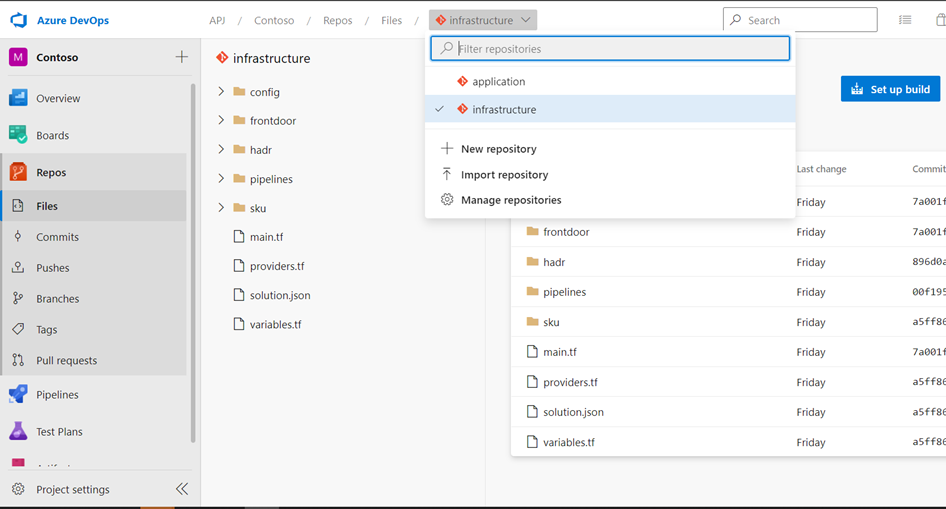Open Branches under Repos
The width and height of the screenshot is (946, 509).
click(x=57, y=299)
